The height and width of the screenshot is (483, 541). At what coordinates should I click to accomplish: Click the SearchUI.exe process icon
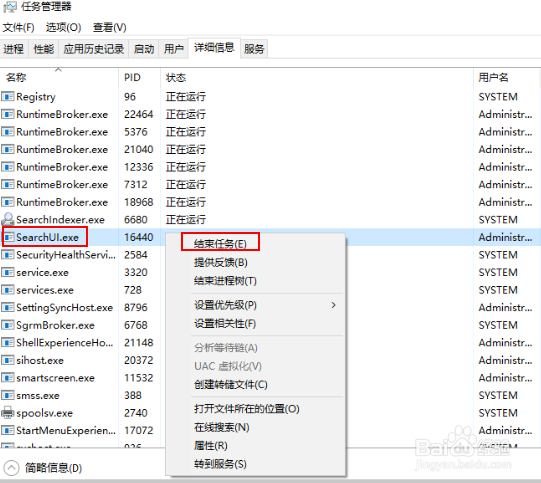pos(8,237)
